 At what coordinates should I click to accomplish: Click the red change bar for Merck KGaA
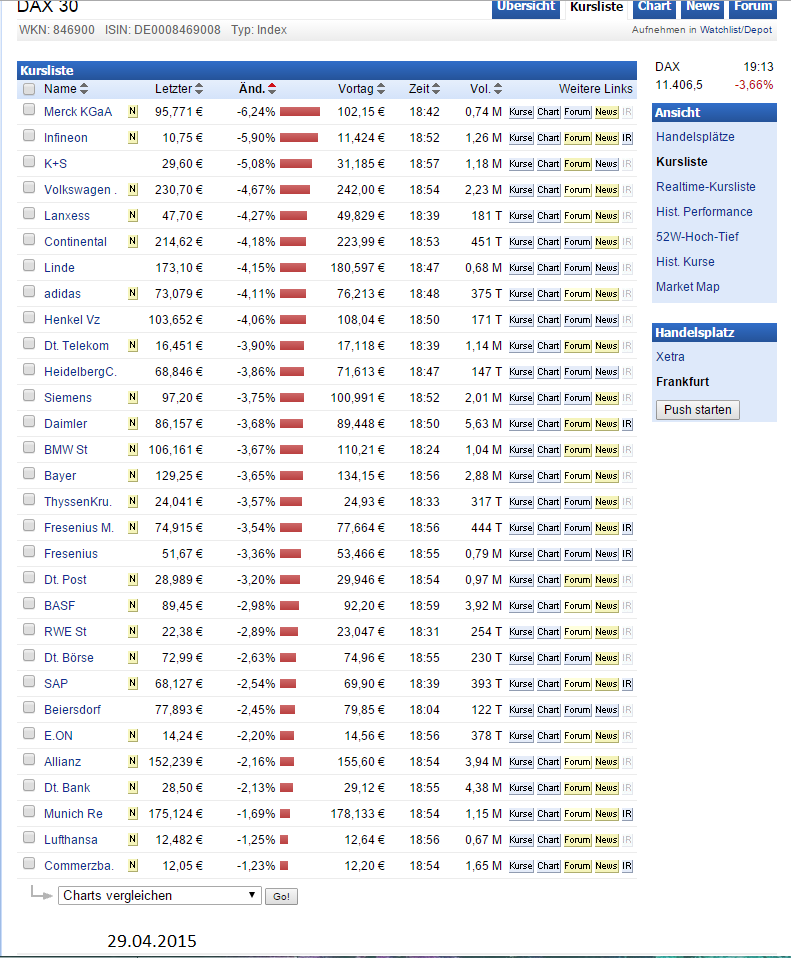pyautogui.click(x=300, y=112)
